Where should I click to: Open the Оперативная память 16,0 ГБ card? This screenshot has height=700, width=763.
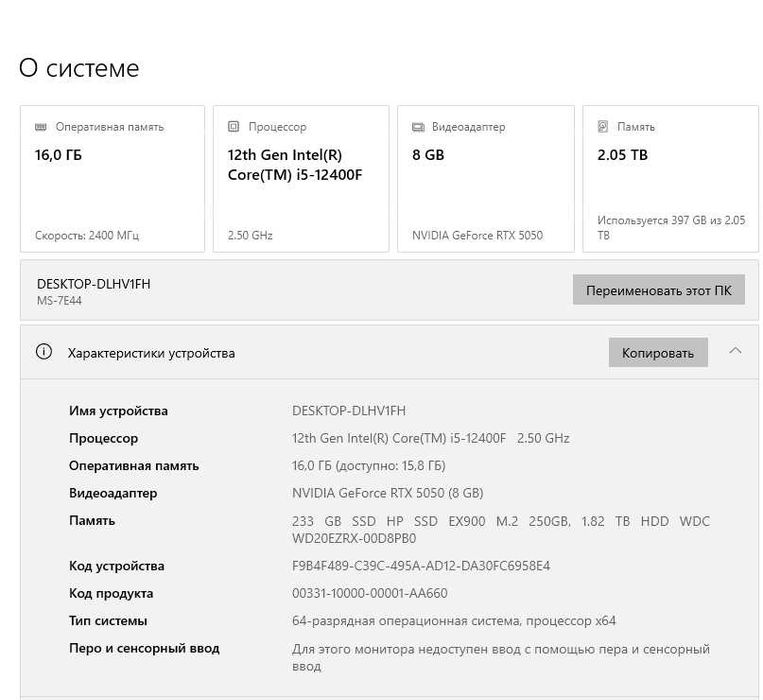(x=112, y=180)
